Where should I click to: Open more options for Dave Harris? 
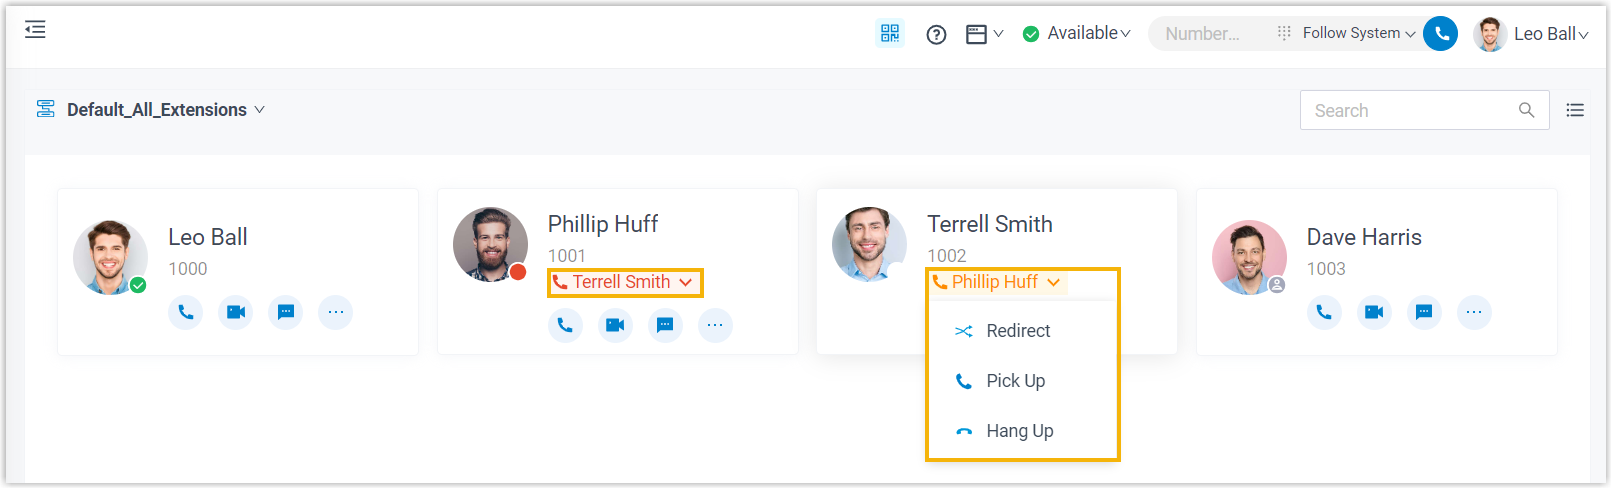tap(1473, 312)
